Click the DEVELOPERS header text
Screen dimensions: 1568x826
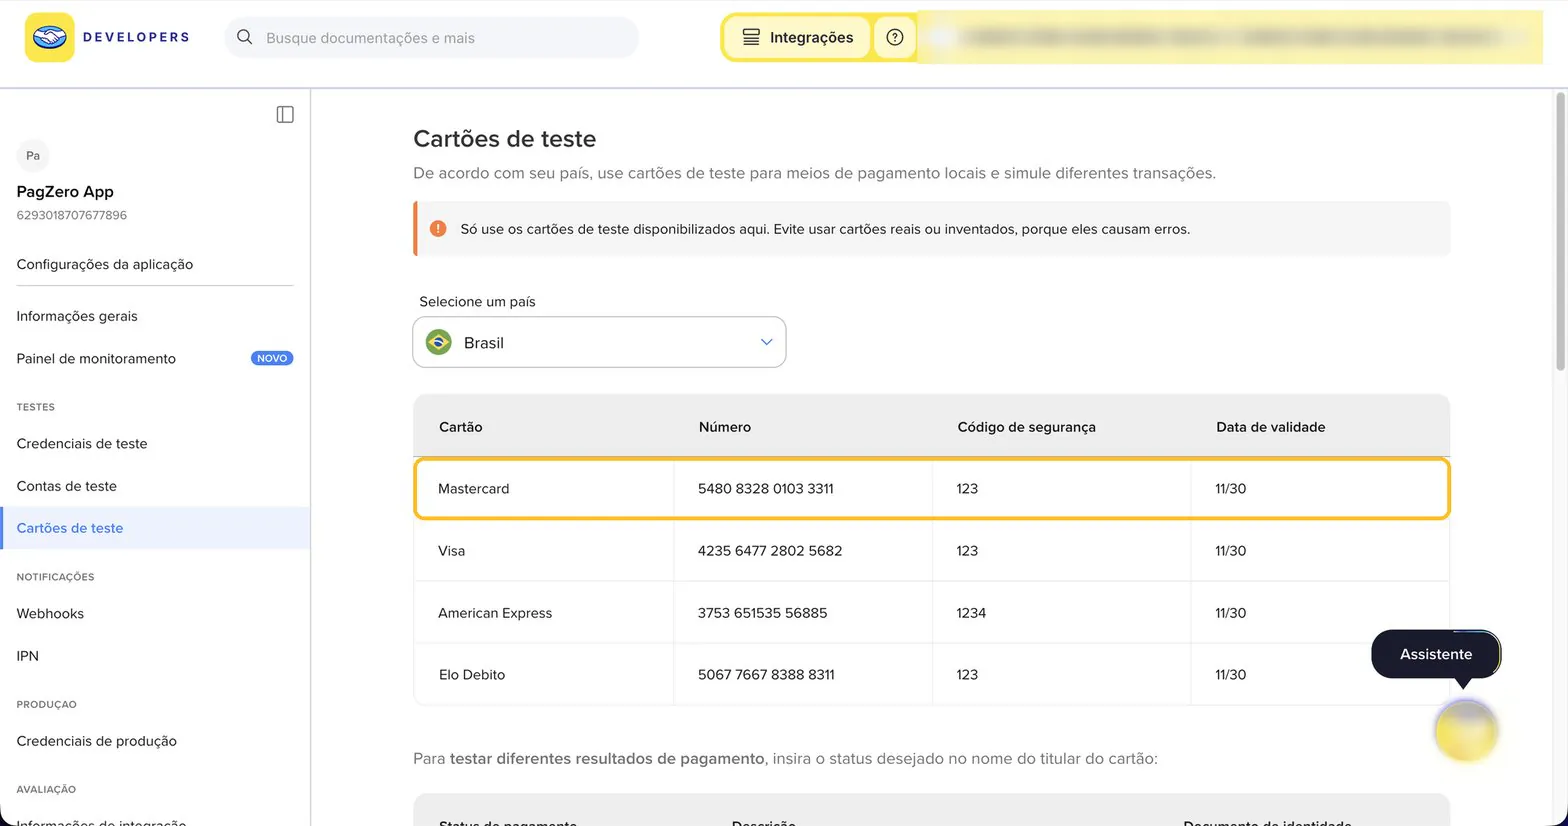tap(136, 37)
